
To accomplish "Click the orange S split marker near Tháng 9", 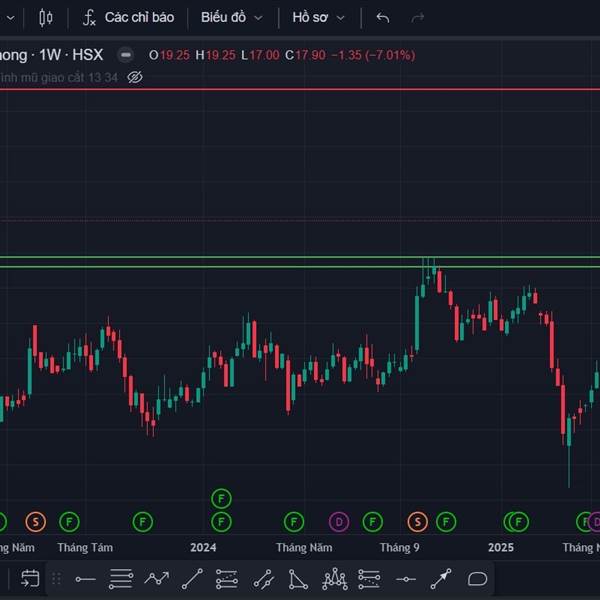I will pyautogui.click(x=417, y=521).
